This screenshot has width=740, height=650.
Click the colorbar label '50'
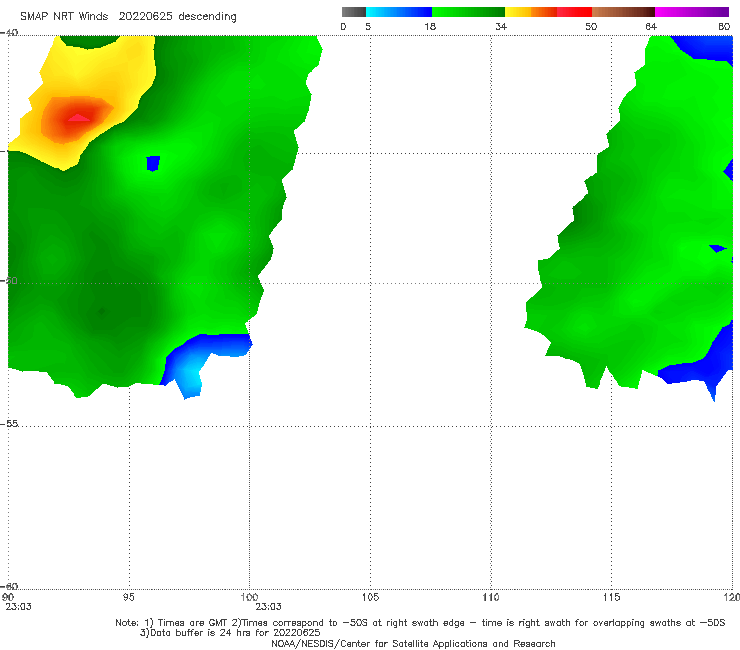pos(591,26)
